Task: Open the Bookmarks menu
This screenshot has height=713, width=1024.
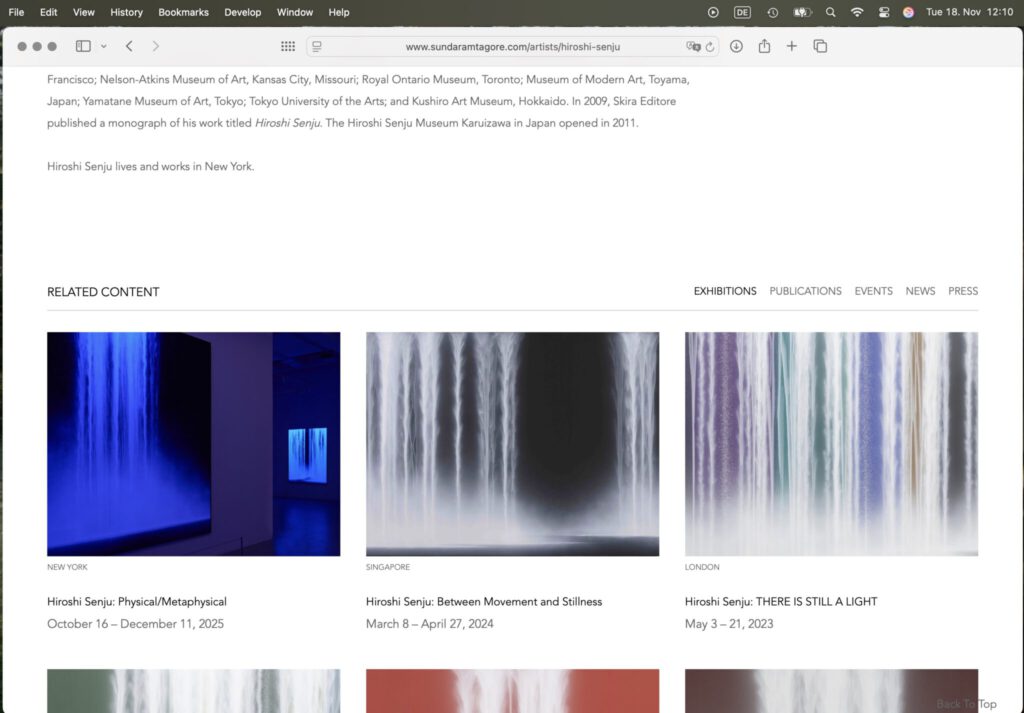Action: pyautogui.click(x=183, y=12)
